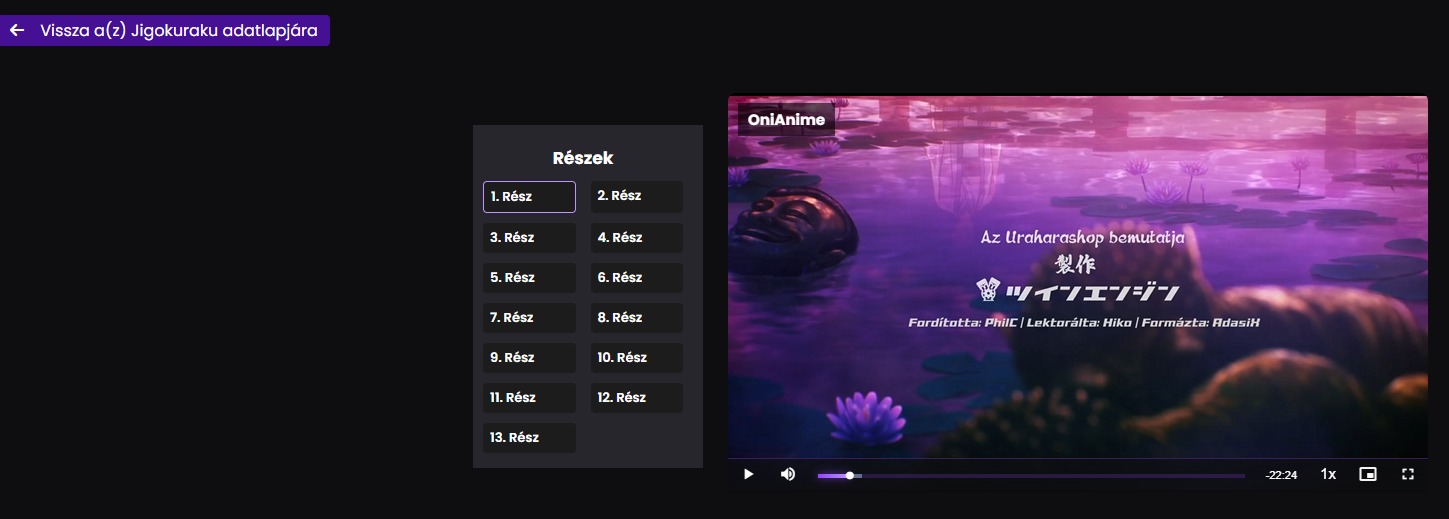Viewport: 1449px width, 519px height.
Task: Click the play button in video player
Action: click(x=748, y=474)
